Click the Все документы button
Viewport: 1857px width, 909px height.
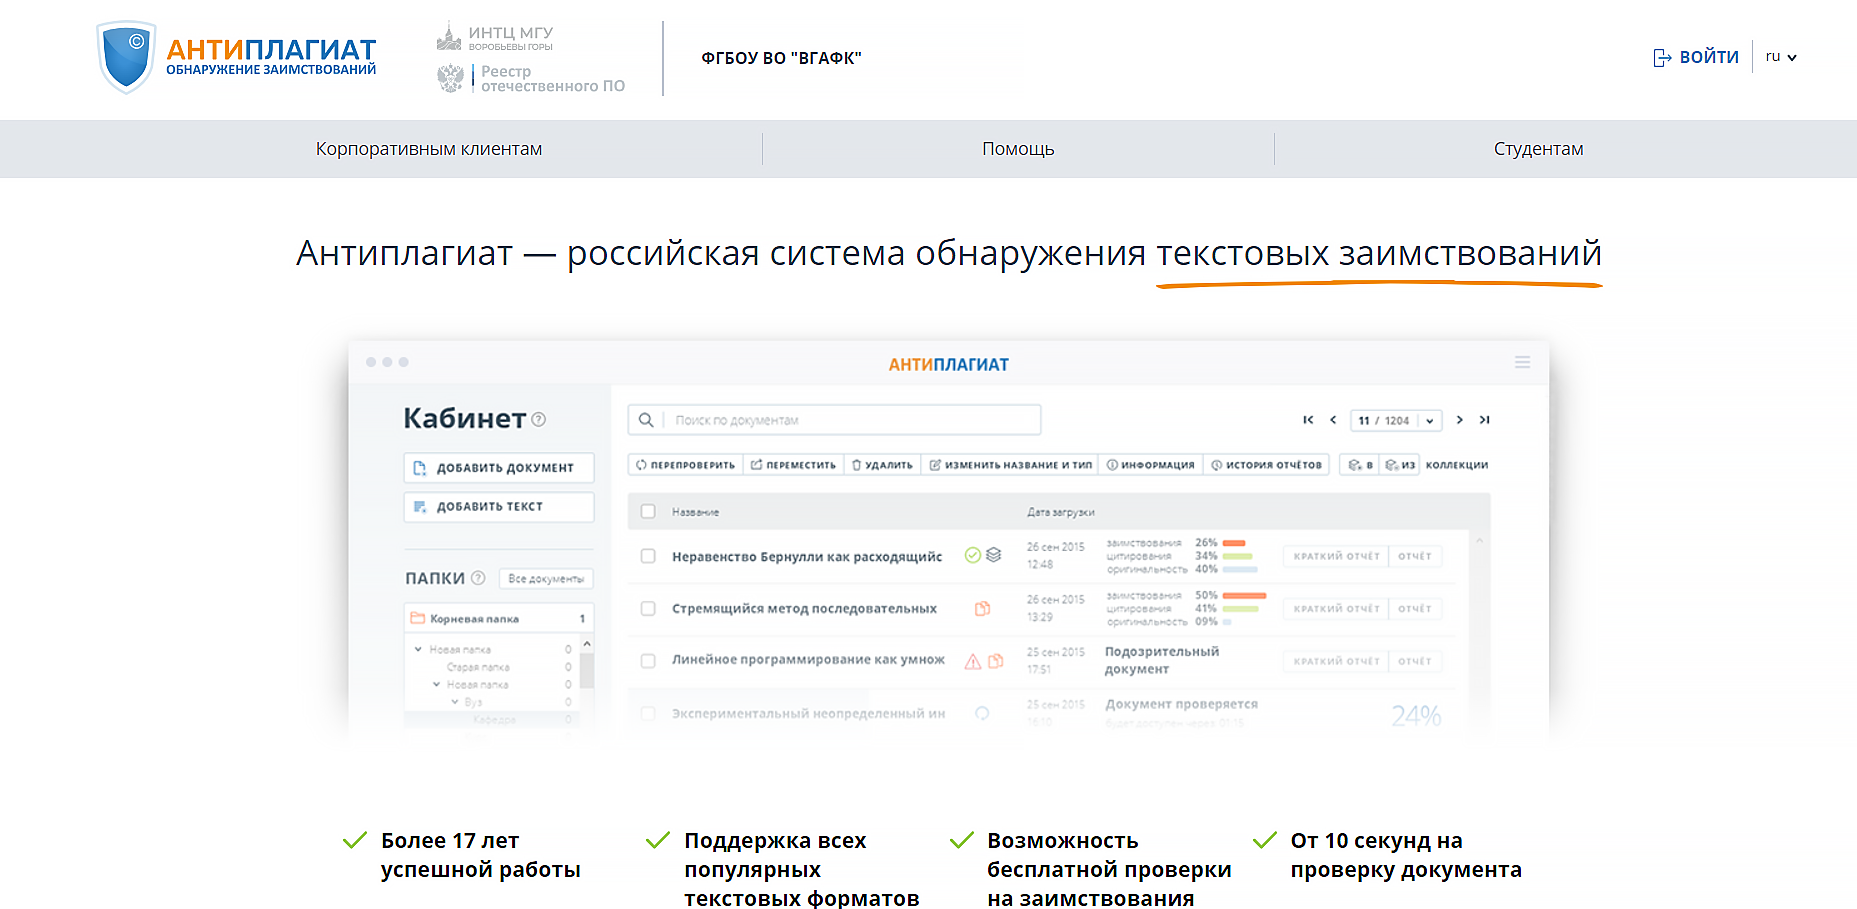546,579
